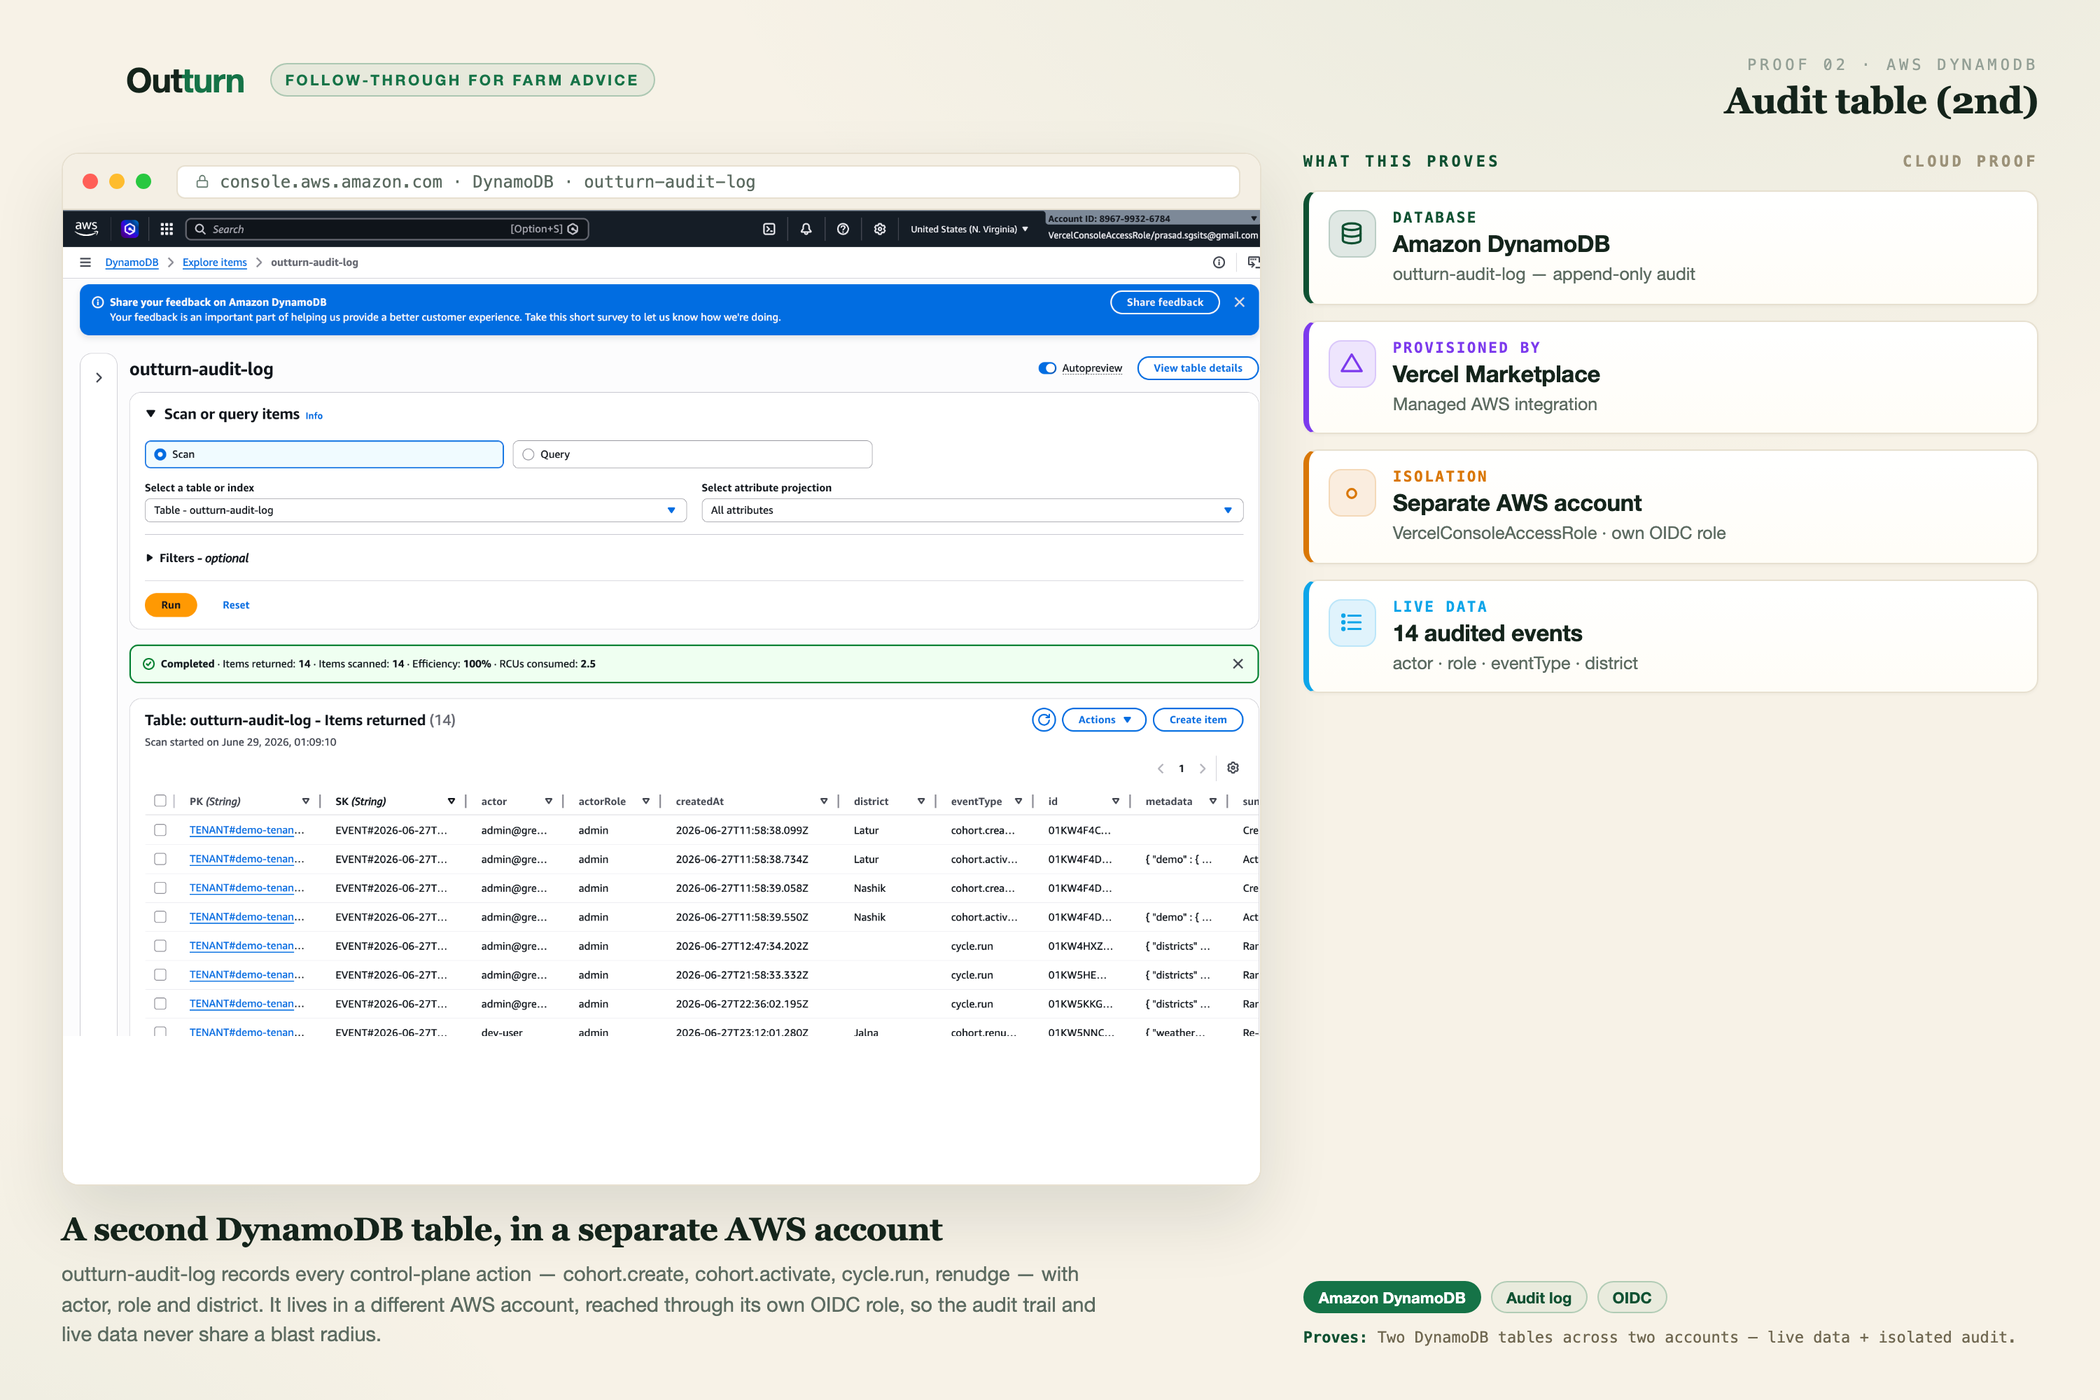Click the Reset button
2100x1400 pixels.
236,605
